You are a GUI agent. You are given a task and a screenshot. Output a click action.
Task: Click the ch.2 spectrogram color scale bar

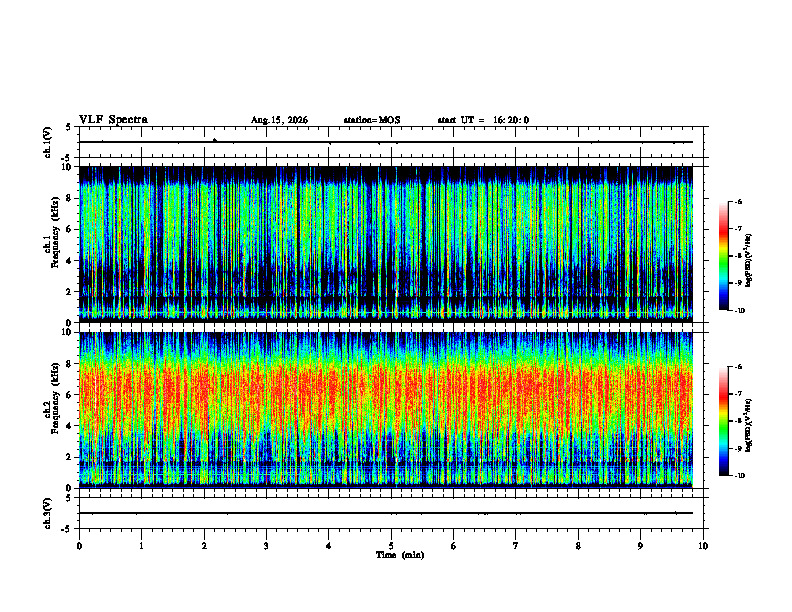pos(724,421)
